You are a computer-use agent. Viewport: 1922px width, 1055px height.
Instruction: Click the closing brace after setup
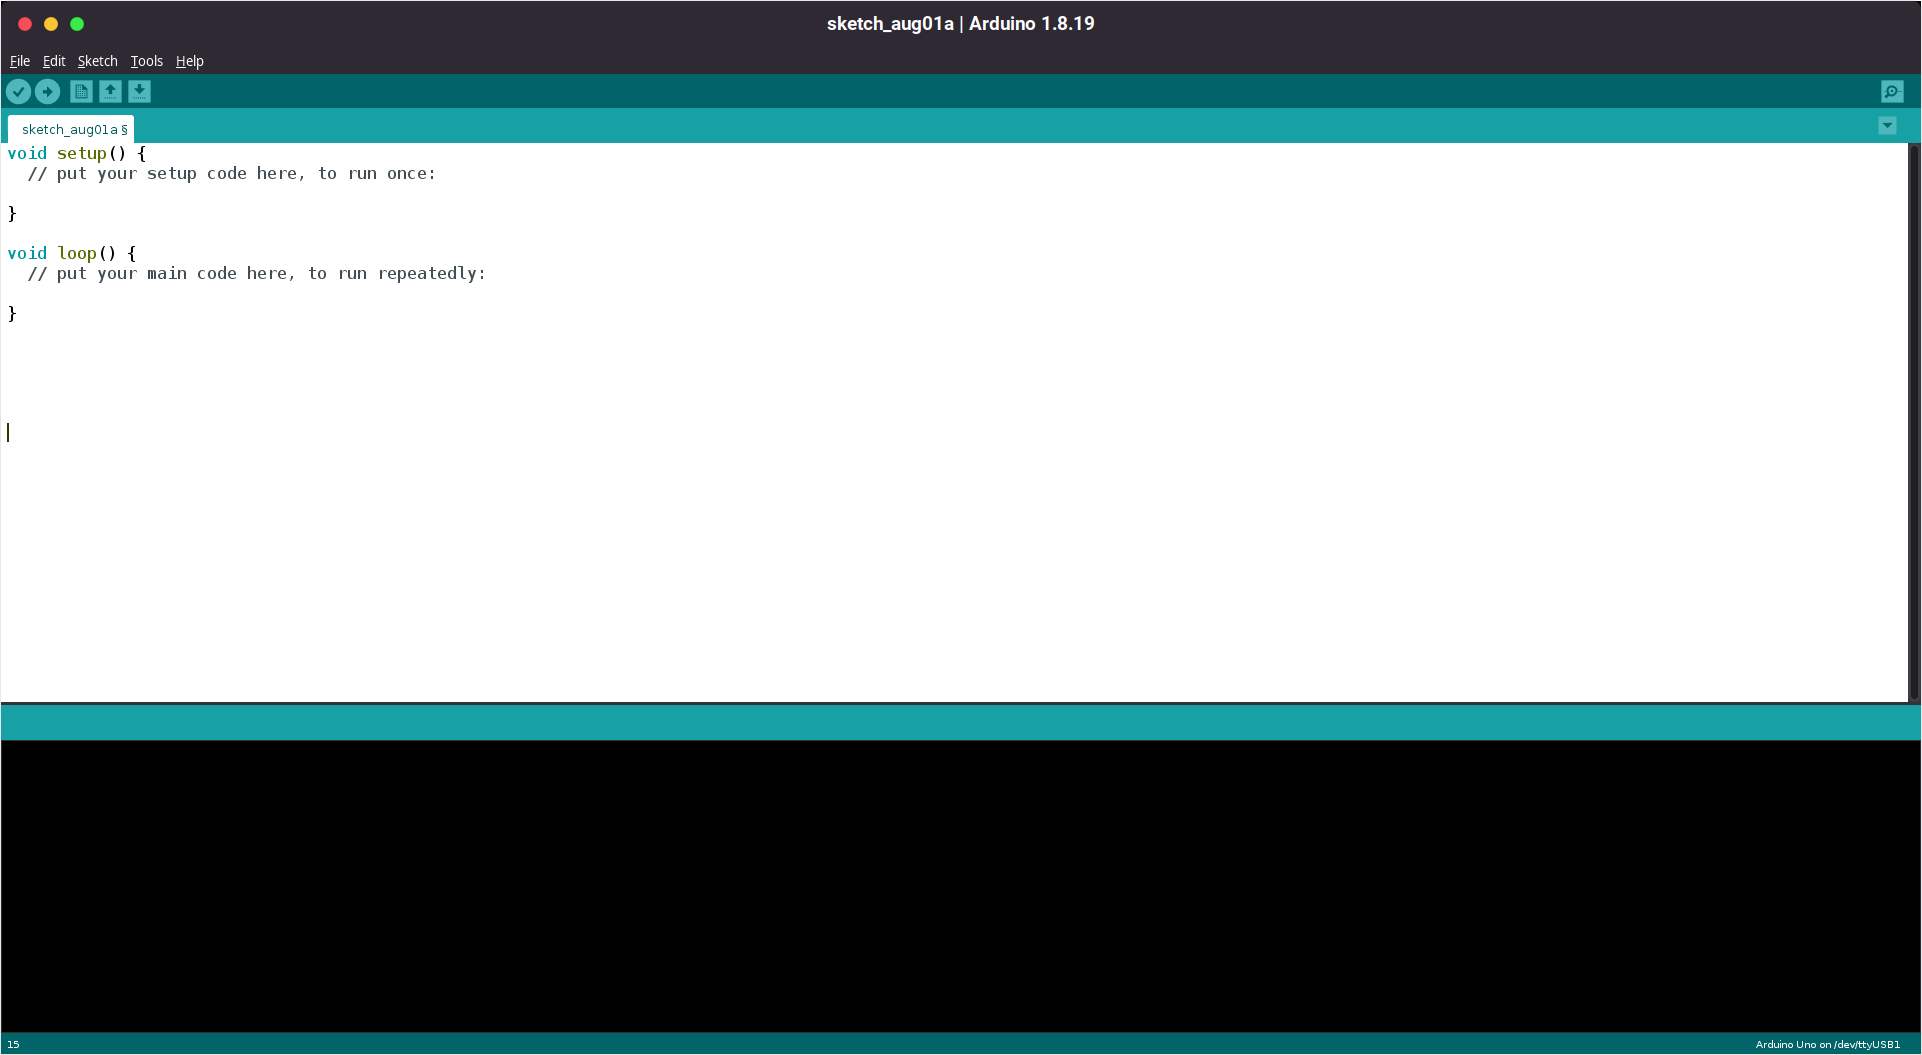12,213
